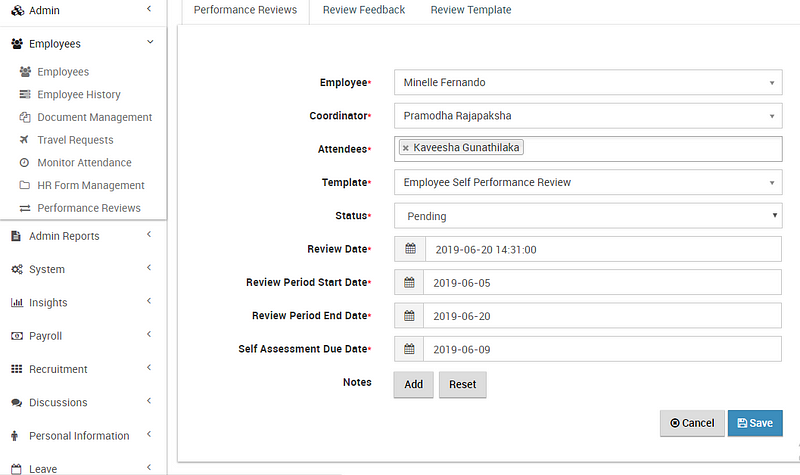Click empty area of Attendees input box
The height and width of the screenshot is (475, 800).
click(x=653, y=149)
